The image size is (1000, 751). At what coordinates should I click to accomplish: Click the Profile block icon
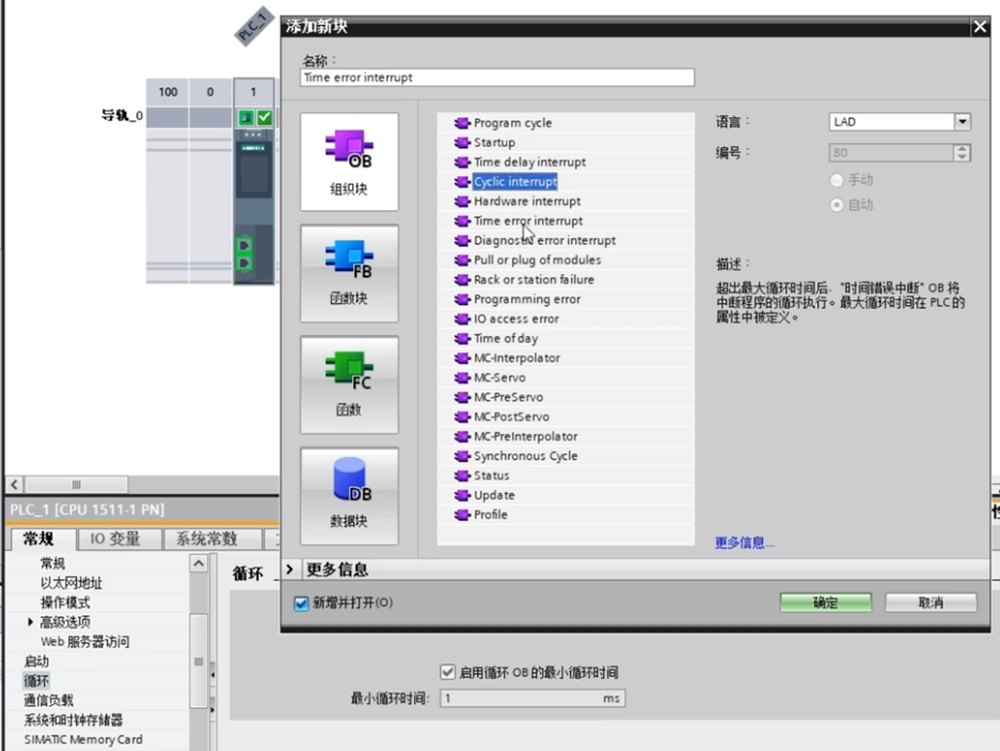(461, 515)
